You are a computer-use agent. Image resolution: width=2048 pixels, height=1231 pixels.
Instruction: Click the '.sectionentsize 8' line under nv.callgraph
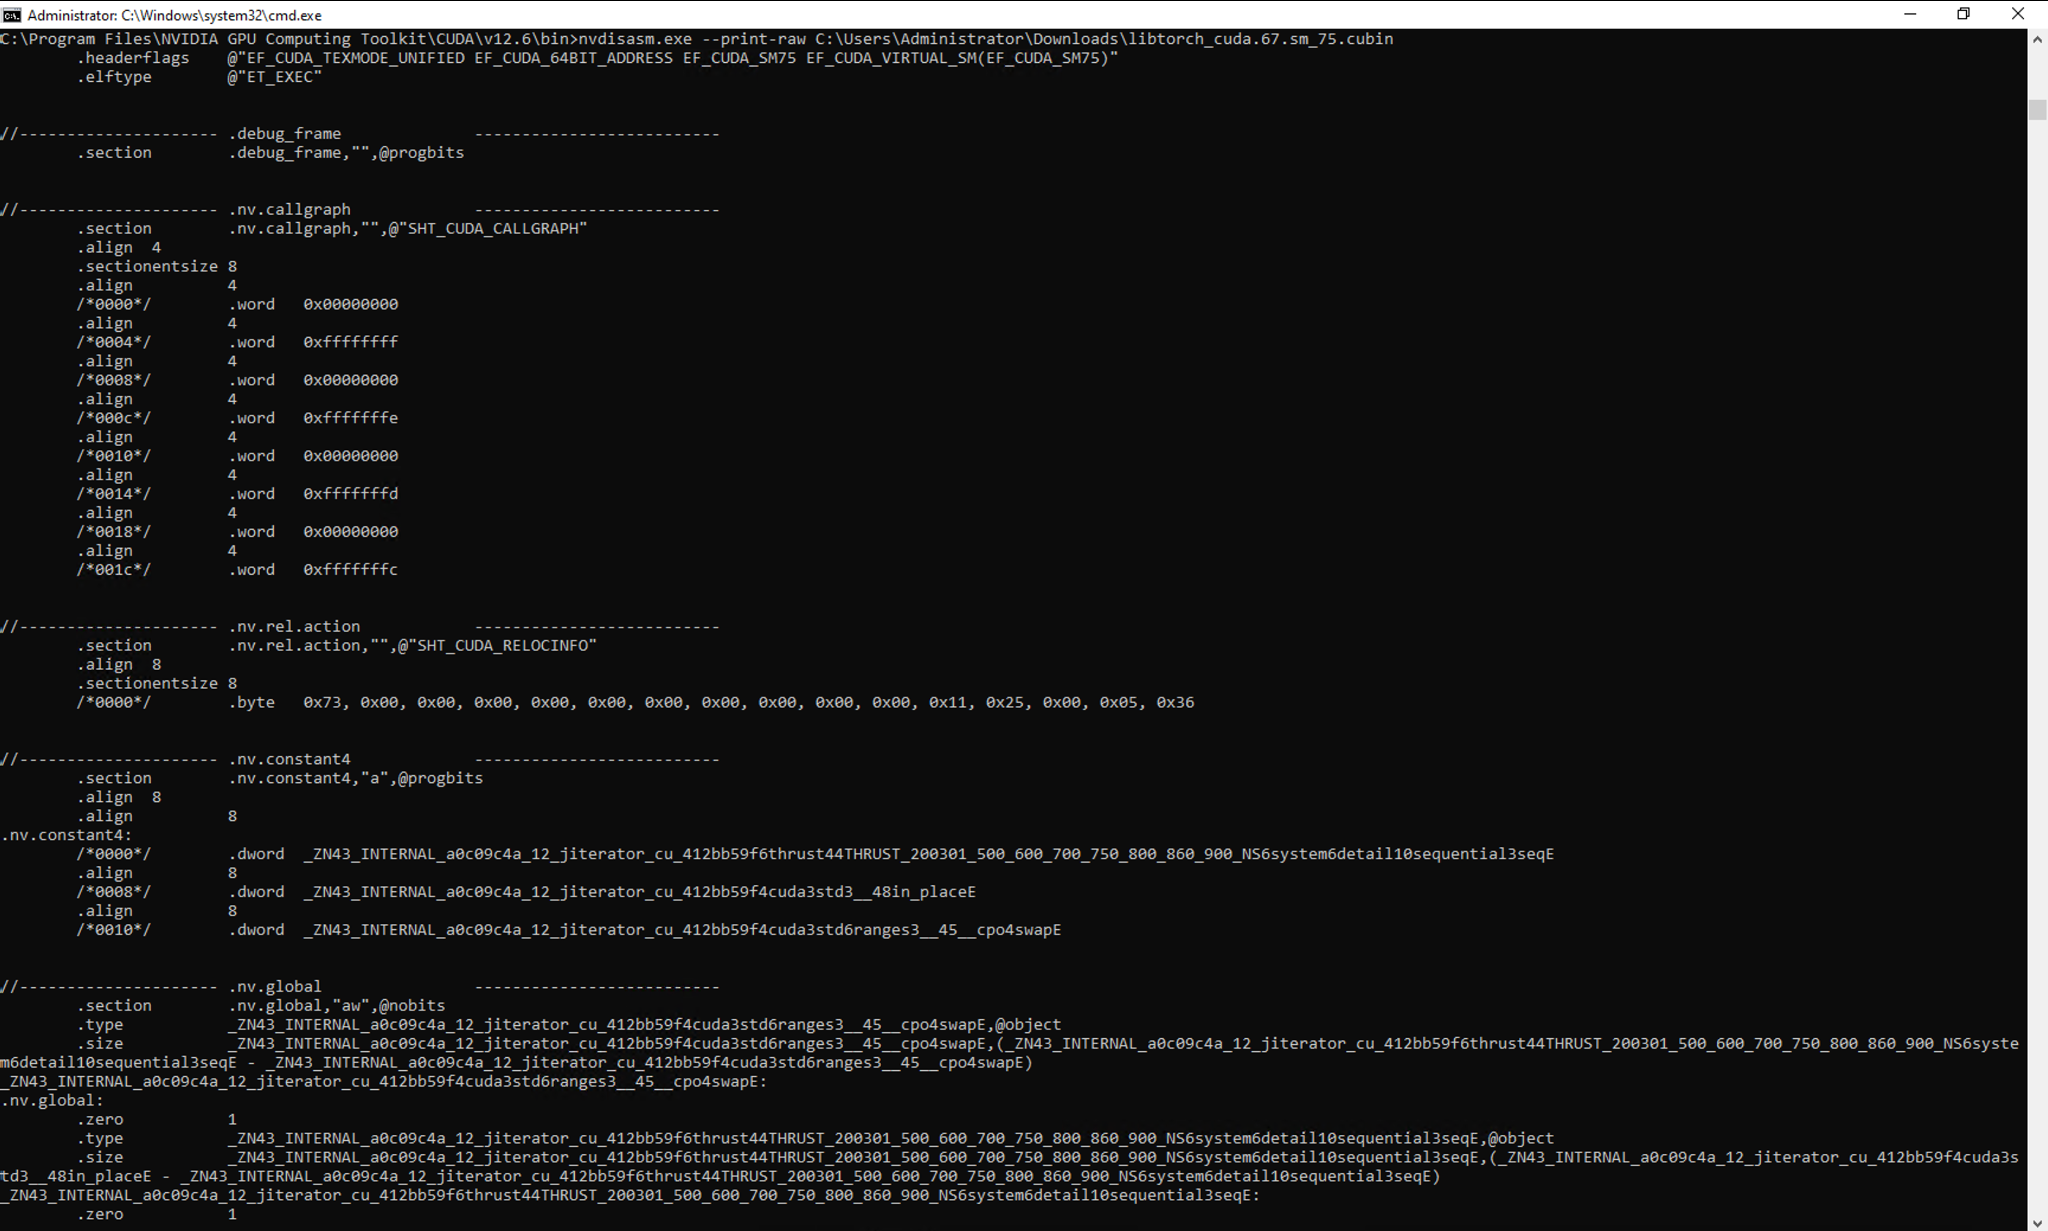point(157,267)
